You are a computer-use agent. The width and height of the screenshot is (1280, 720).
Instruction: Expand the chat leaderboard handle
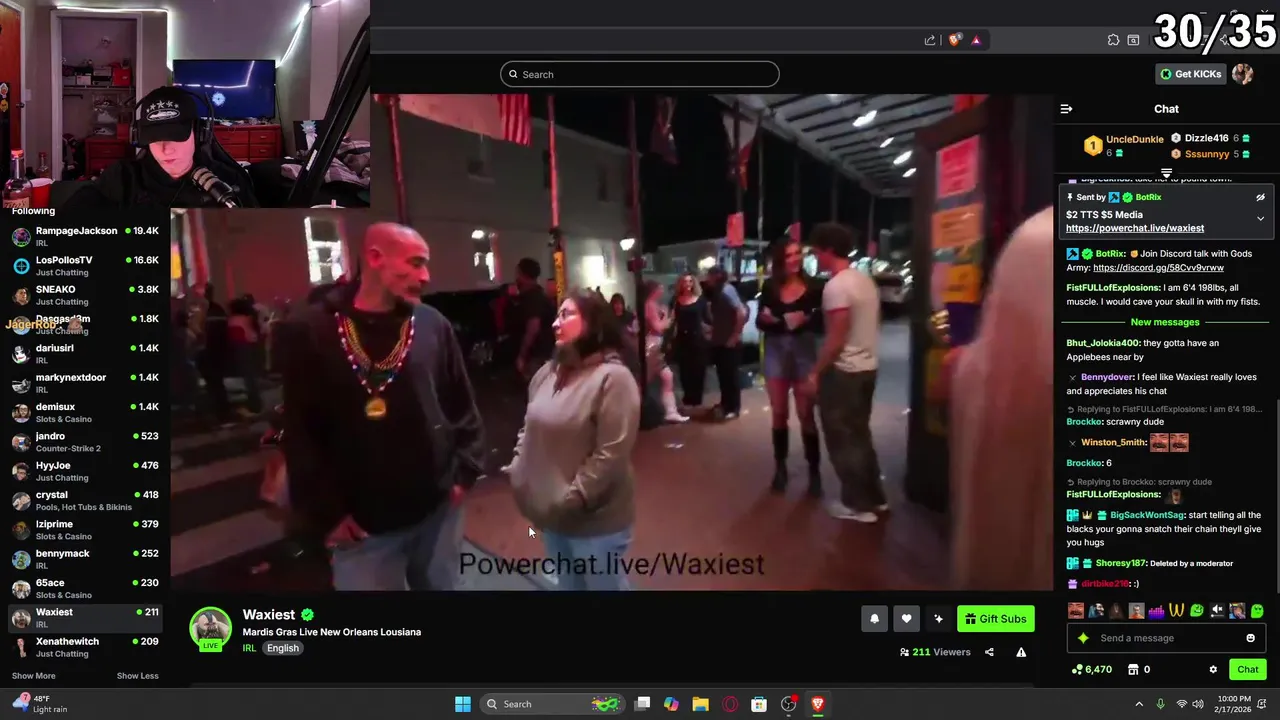click(x=1166, y=173)
